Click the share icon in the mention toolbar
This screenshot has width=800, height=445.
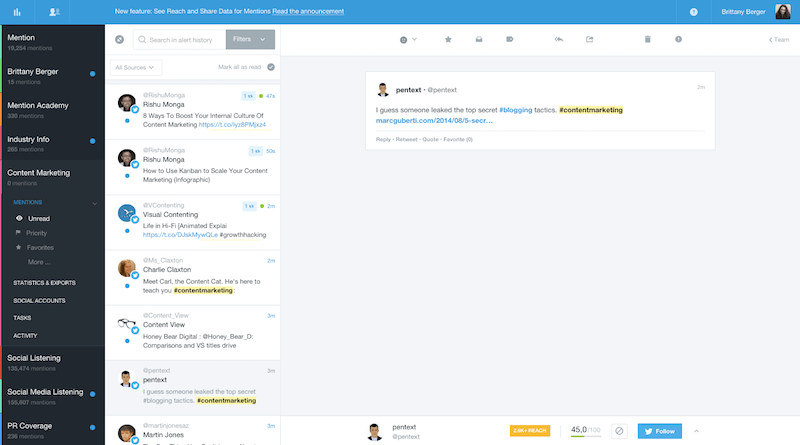tap(590, 39)
